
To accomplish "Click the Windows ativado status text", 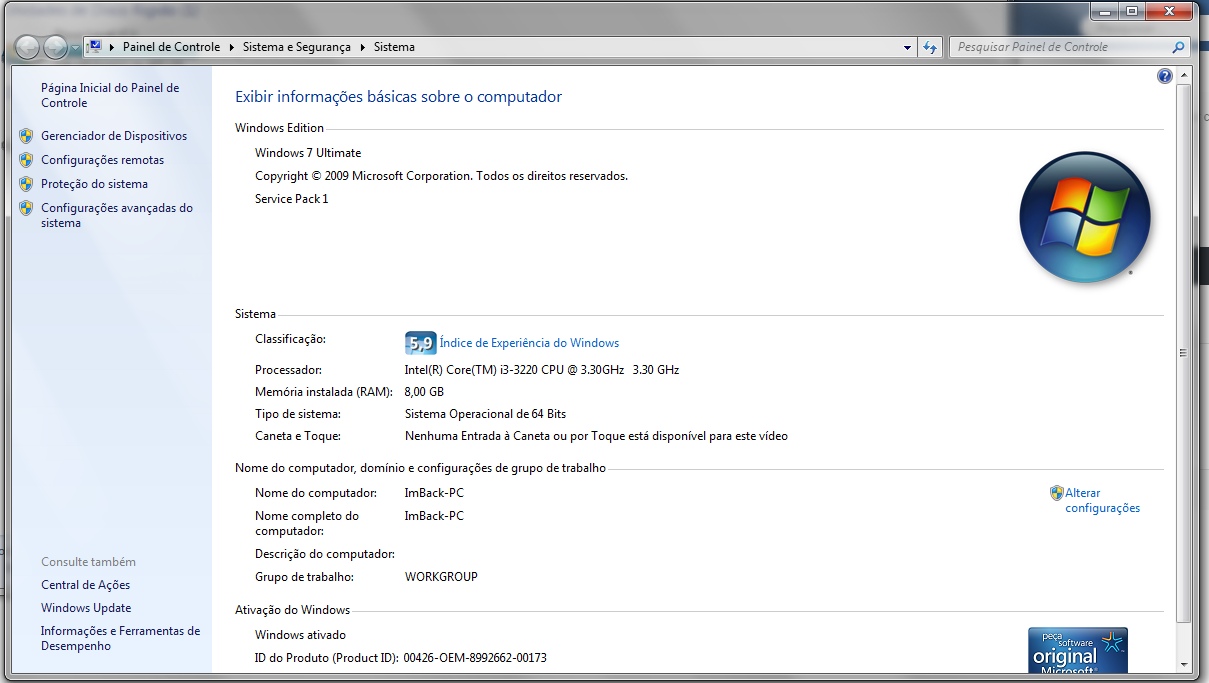I will pyautogui.click(x=300, y=635).
